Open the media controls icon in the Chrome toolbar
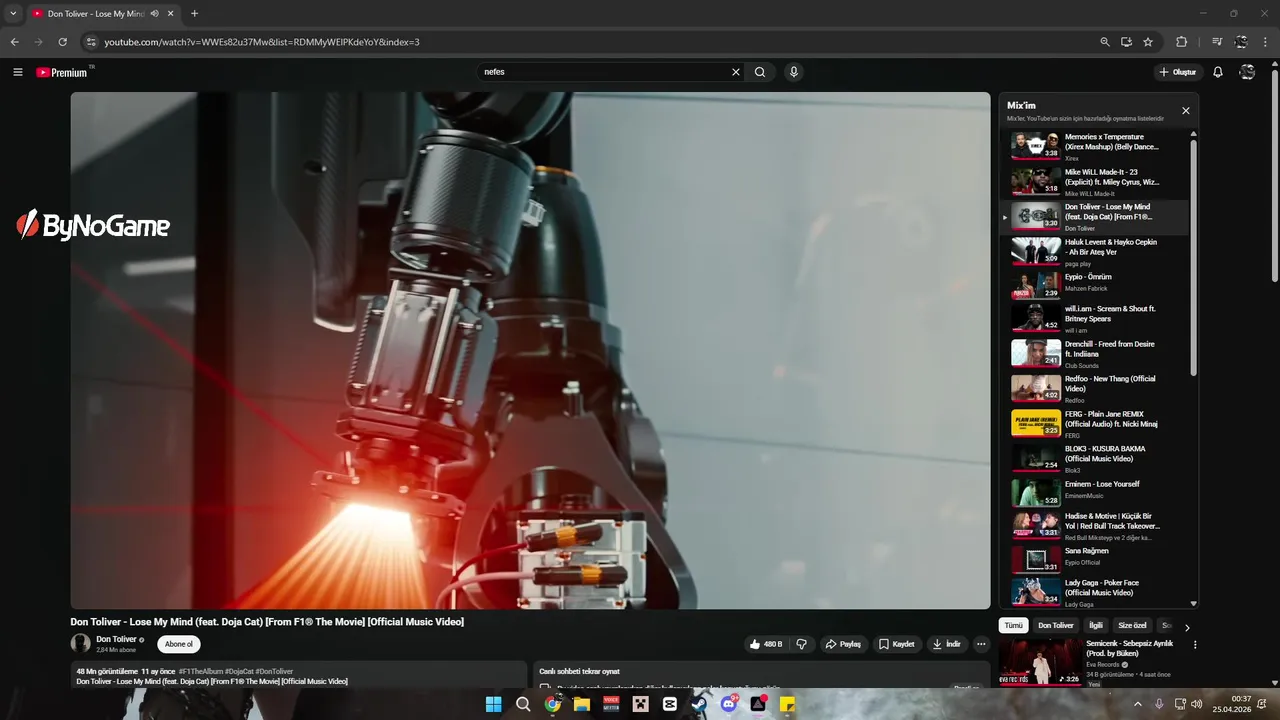Image resolution: width=1280 pixels, height=720 pixels. 1217,42
